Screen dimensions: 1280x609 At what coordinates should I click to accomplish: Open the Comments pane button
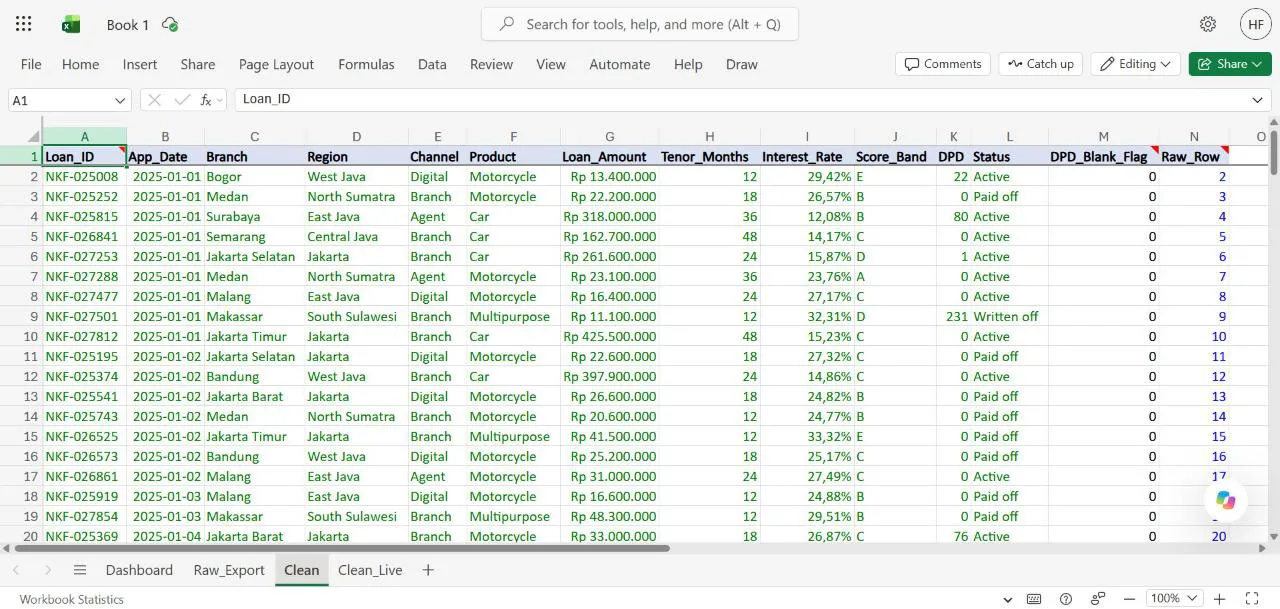(943, 64)
